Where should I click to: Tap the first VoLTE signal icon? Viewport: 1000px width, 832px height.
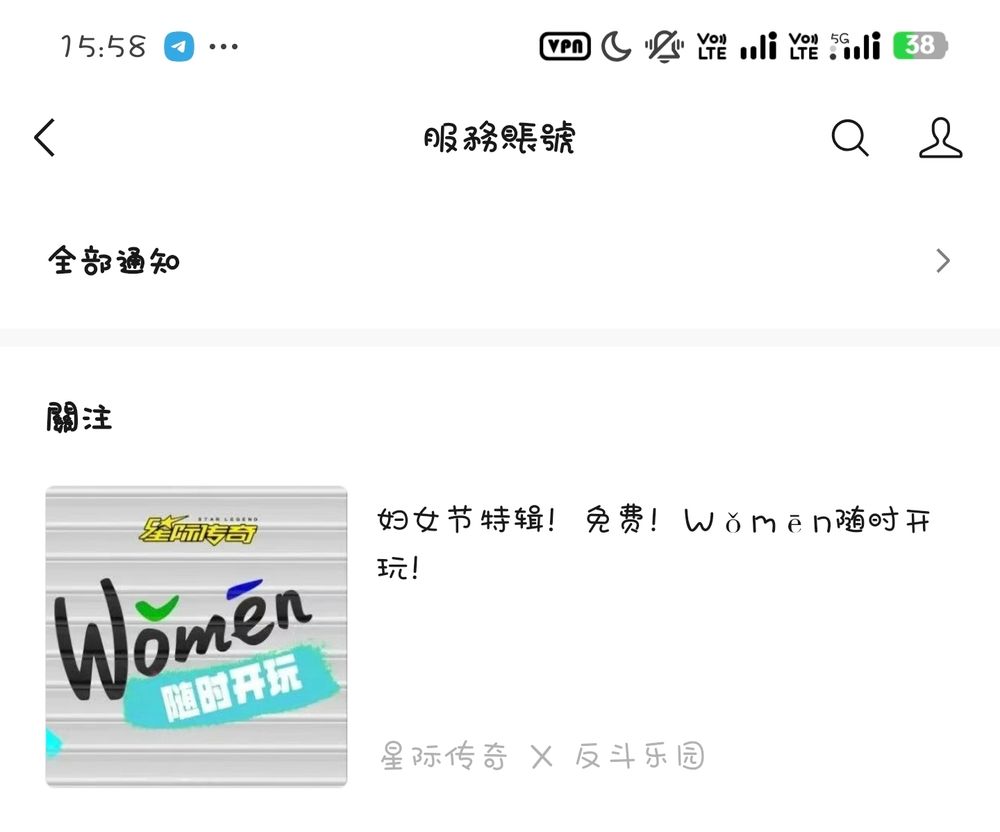coord(712,46)
